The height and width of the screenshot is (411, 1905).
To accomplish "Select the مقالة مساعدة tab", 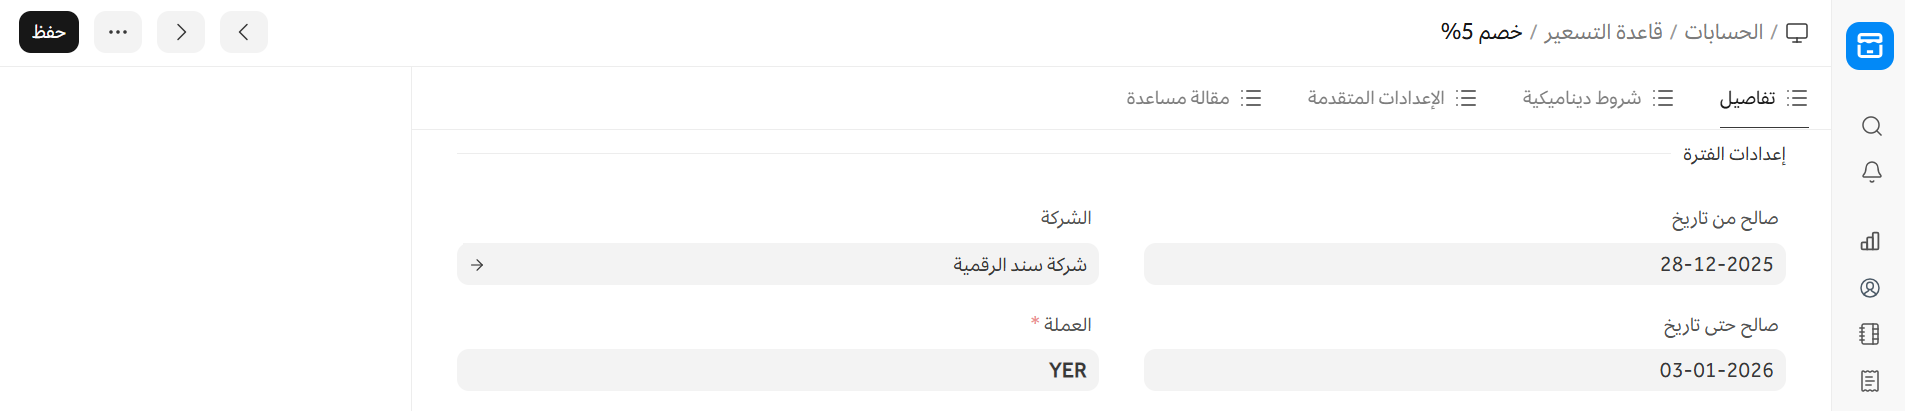I will point(1193,98).
